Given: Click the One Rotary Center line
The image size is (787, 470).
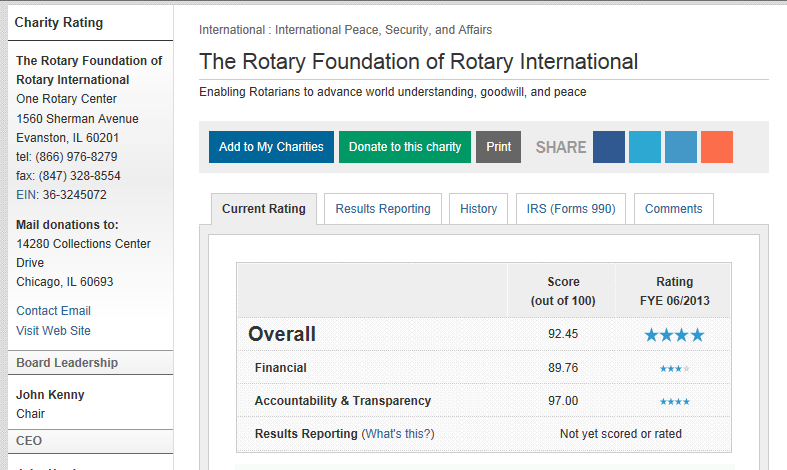Looking at the screenshot, I should pos(66,99).
